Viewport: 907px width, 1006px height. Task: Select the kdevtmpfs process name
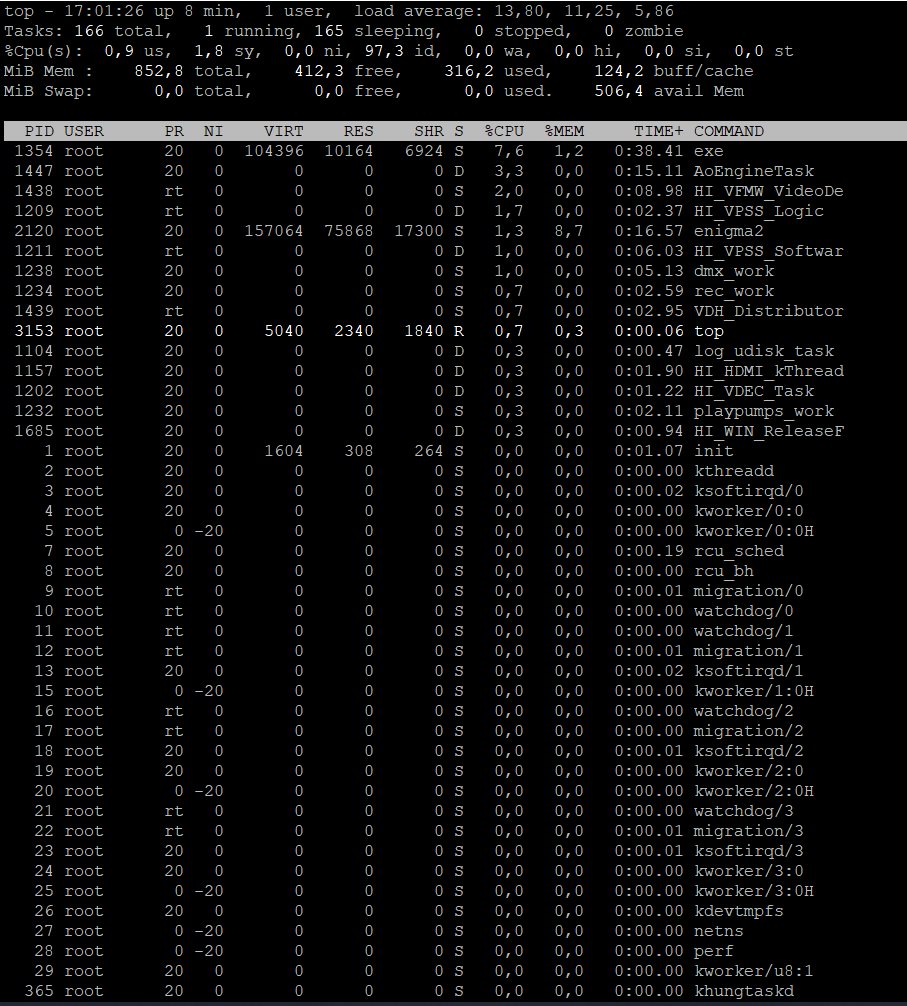tap(738, 911)
